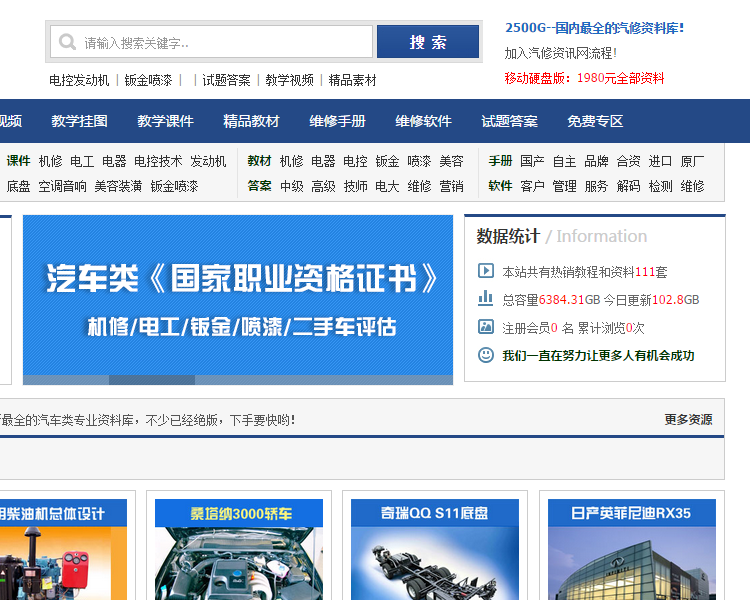This screenshot has height=600, width=750.
Task: Open 教学挂图 in the navigation bar
Action: [79, 121]
